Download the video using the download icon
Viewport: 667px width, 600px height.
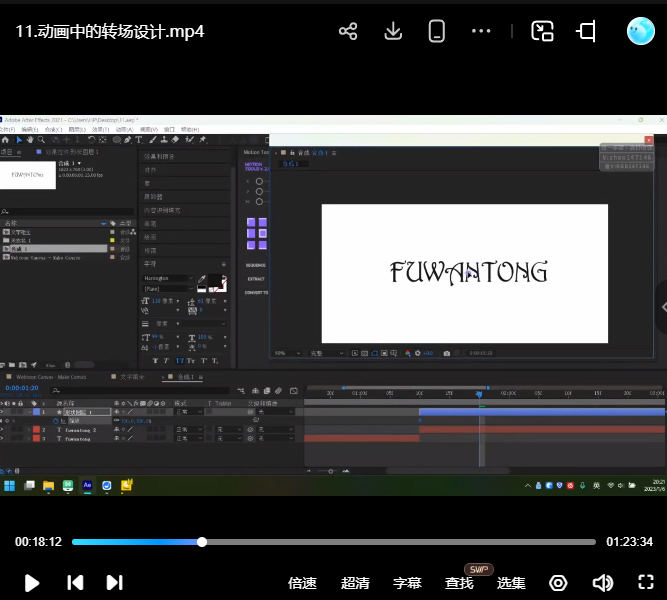(393, 31)
